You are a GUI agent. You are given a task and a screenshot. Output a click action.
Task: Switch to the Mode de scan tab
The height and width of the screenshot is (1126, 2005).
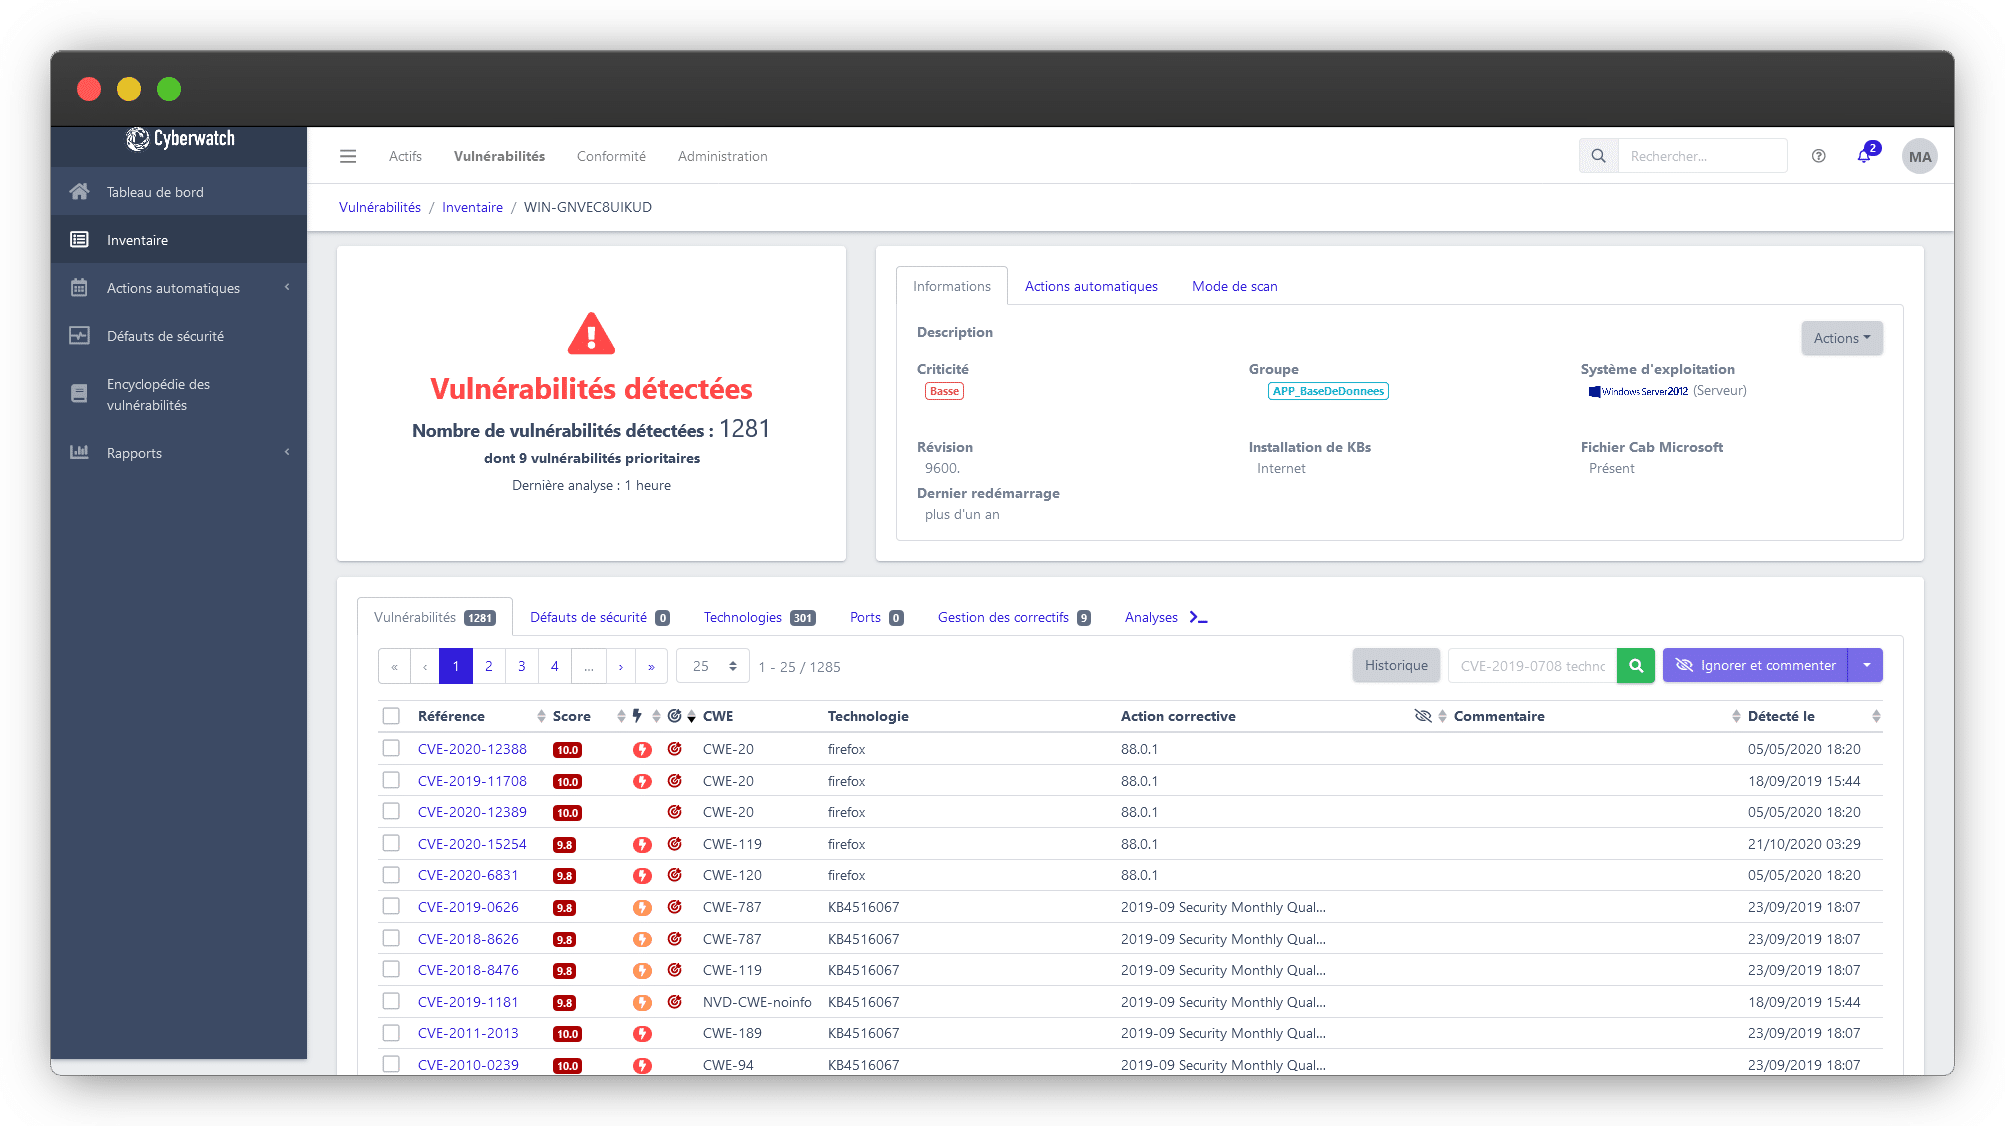pos(1232,285)
